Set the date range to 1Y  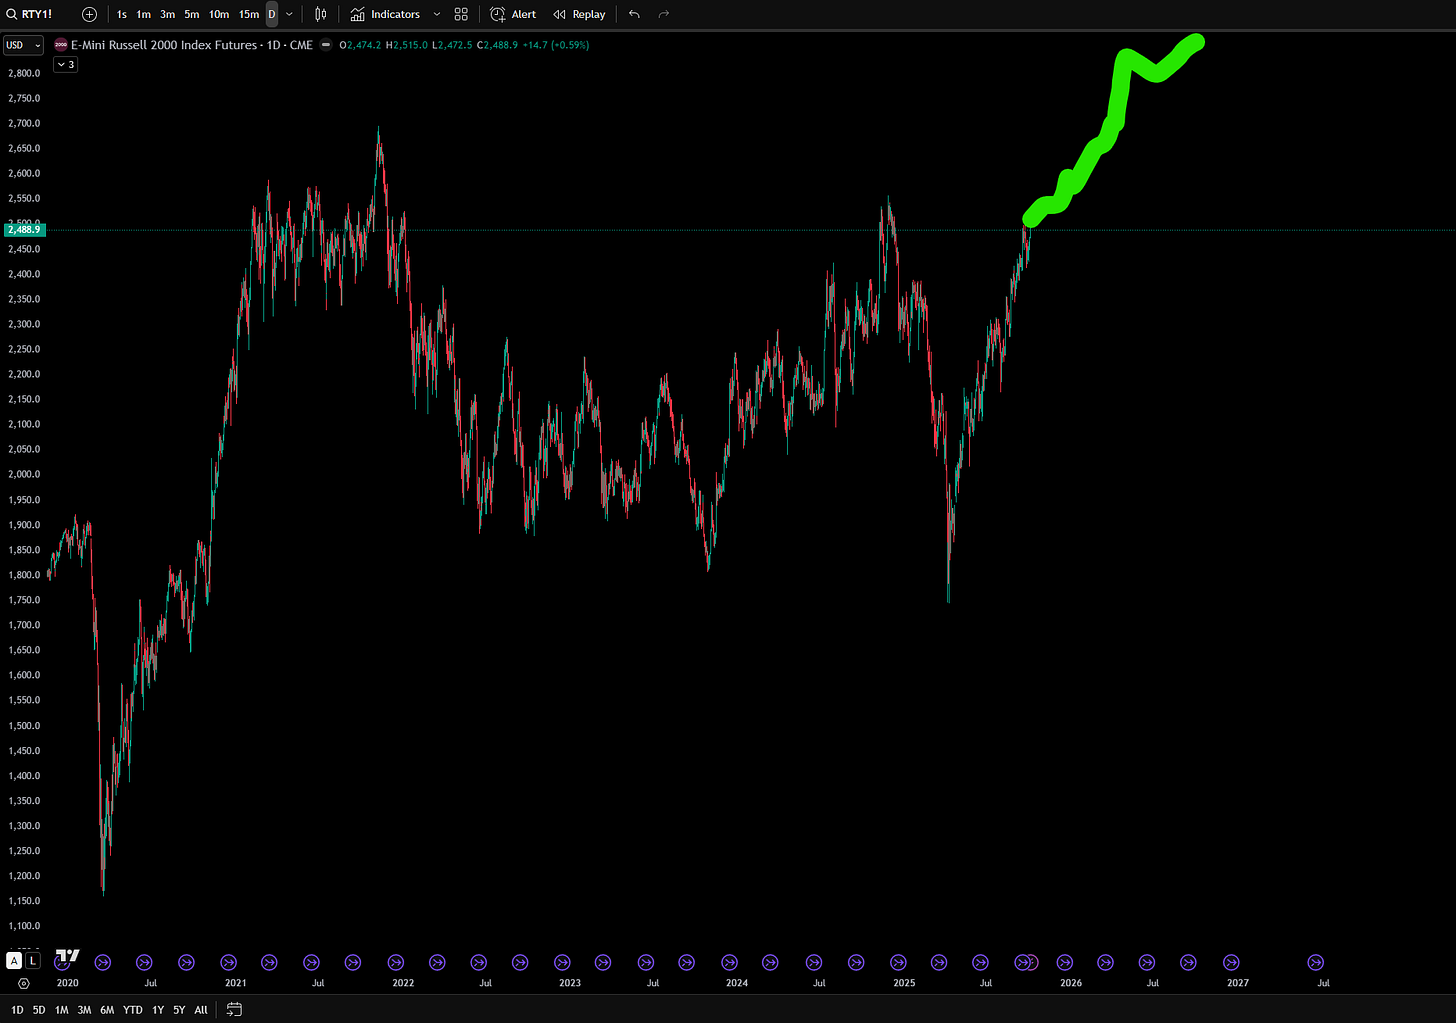click(158, 1010)
